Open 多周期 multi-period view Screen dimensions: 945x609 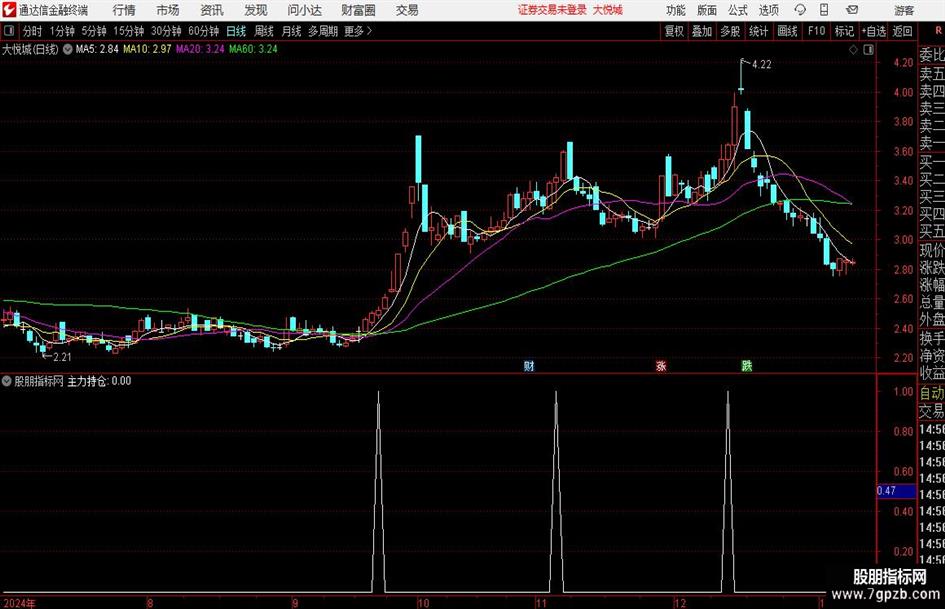(323, 31)
